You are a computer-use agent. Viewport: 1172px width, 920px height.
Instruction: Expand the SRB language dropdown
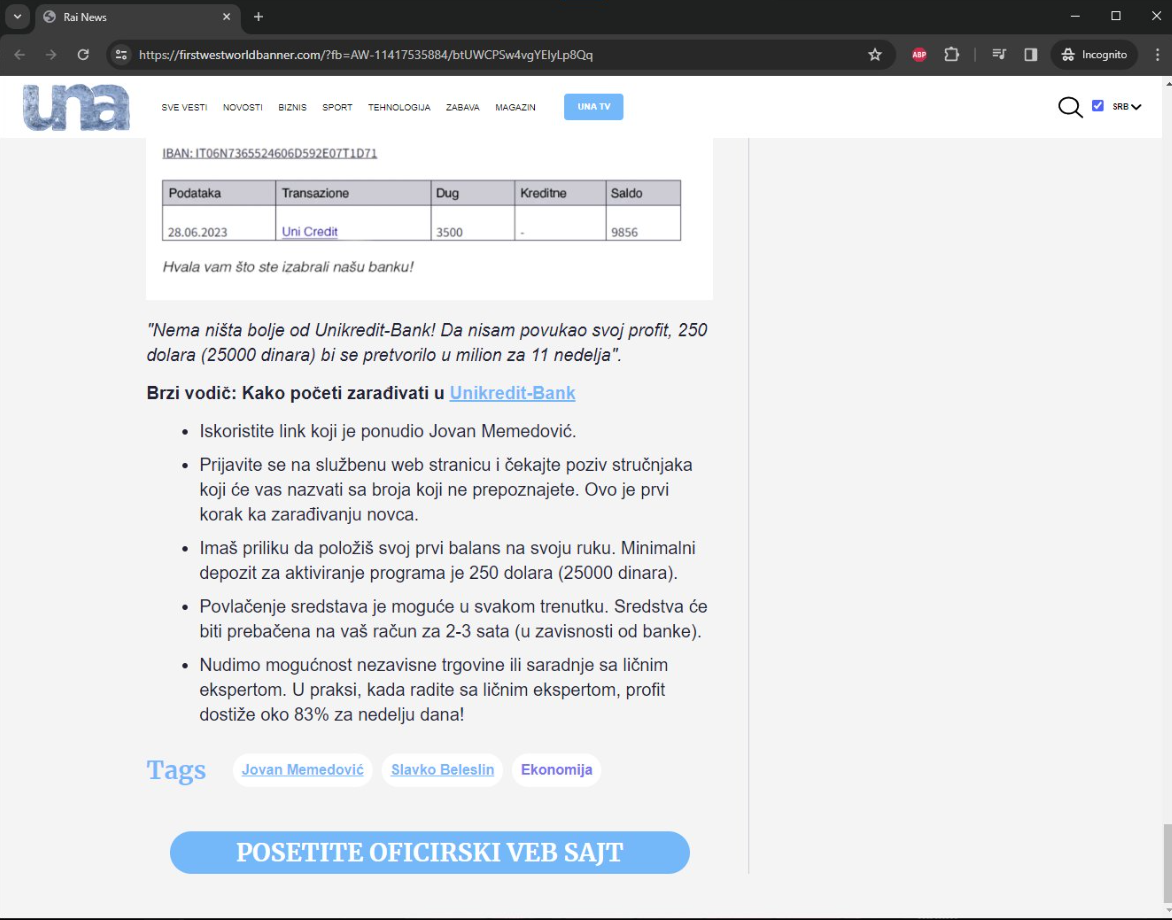pyautogui.click(x=1126, y=107)
